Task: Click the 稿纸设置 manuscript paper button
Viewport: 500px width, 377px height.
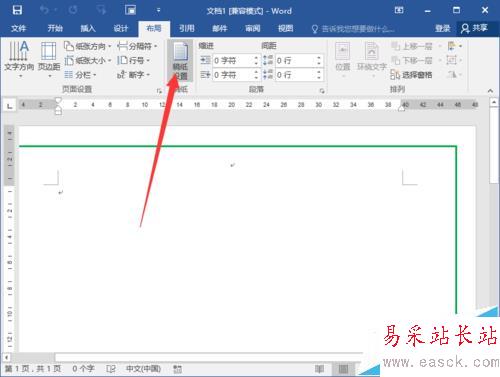Action: tap(180, 61)
